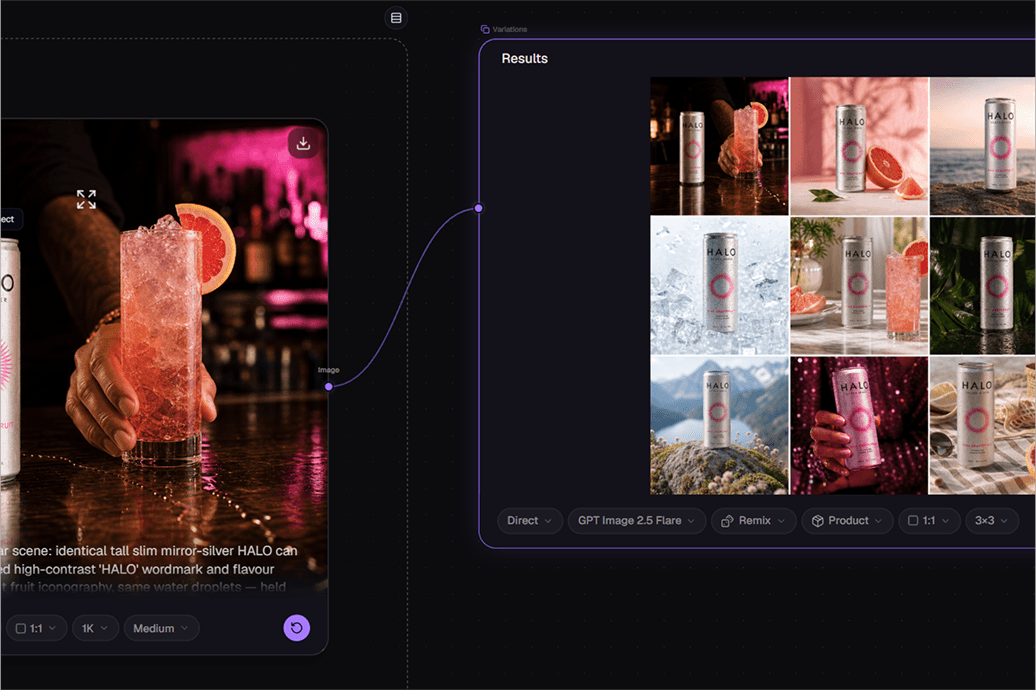Screen dimensions: 1036x690
Task: Click the prompt text about HALO can
Action: 149,568
